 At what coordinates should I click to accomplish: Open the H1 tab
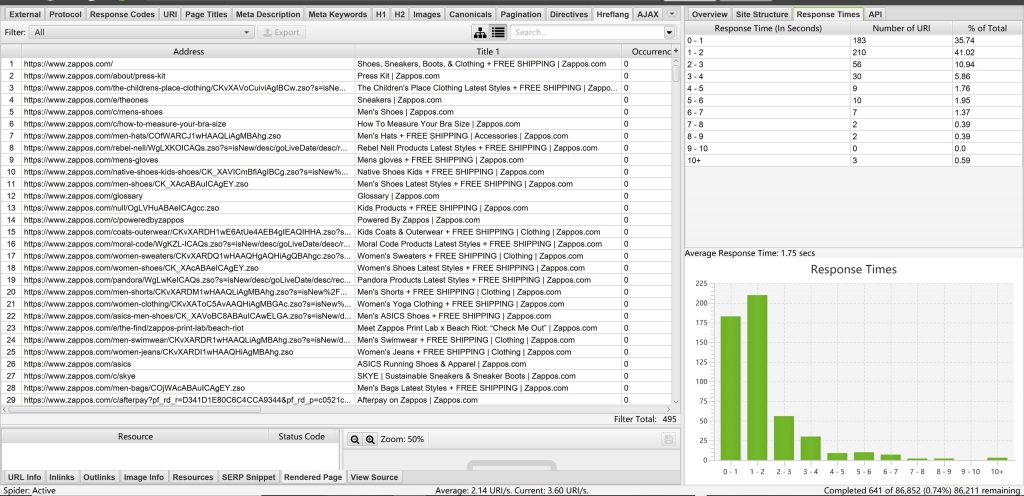tap(381, 14)
